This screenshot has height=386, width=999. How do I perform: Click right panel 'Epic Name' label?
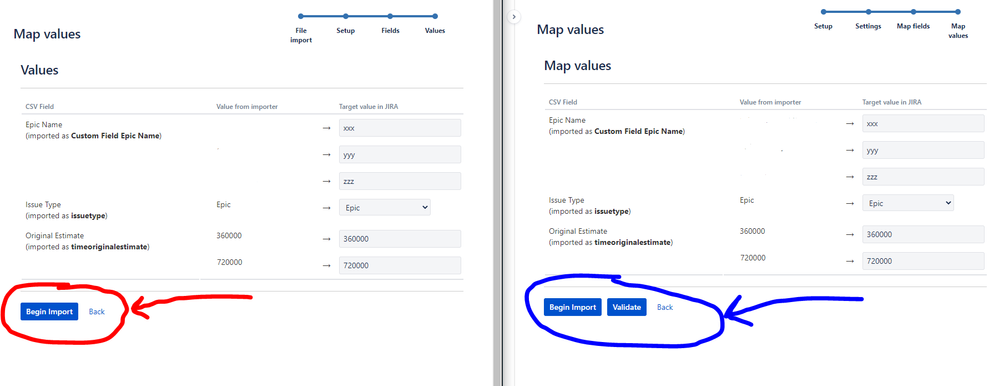(x=567, y=120)
